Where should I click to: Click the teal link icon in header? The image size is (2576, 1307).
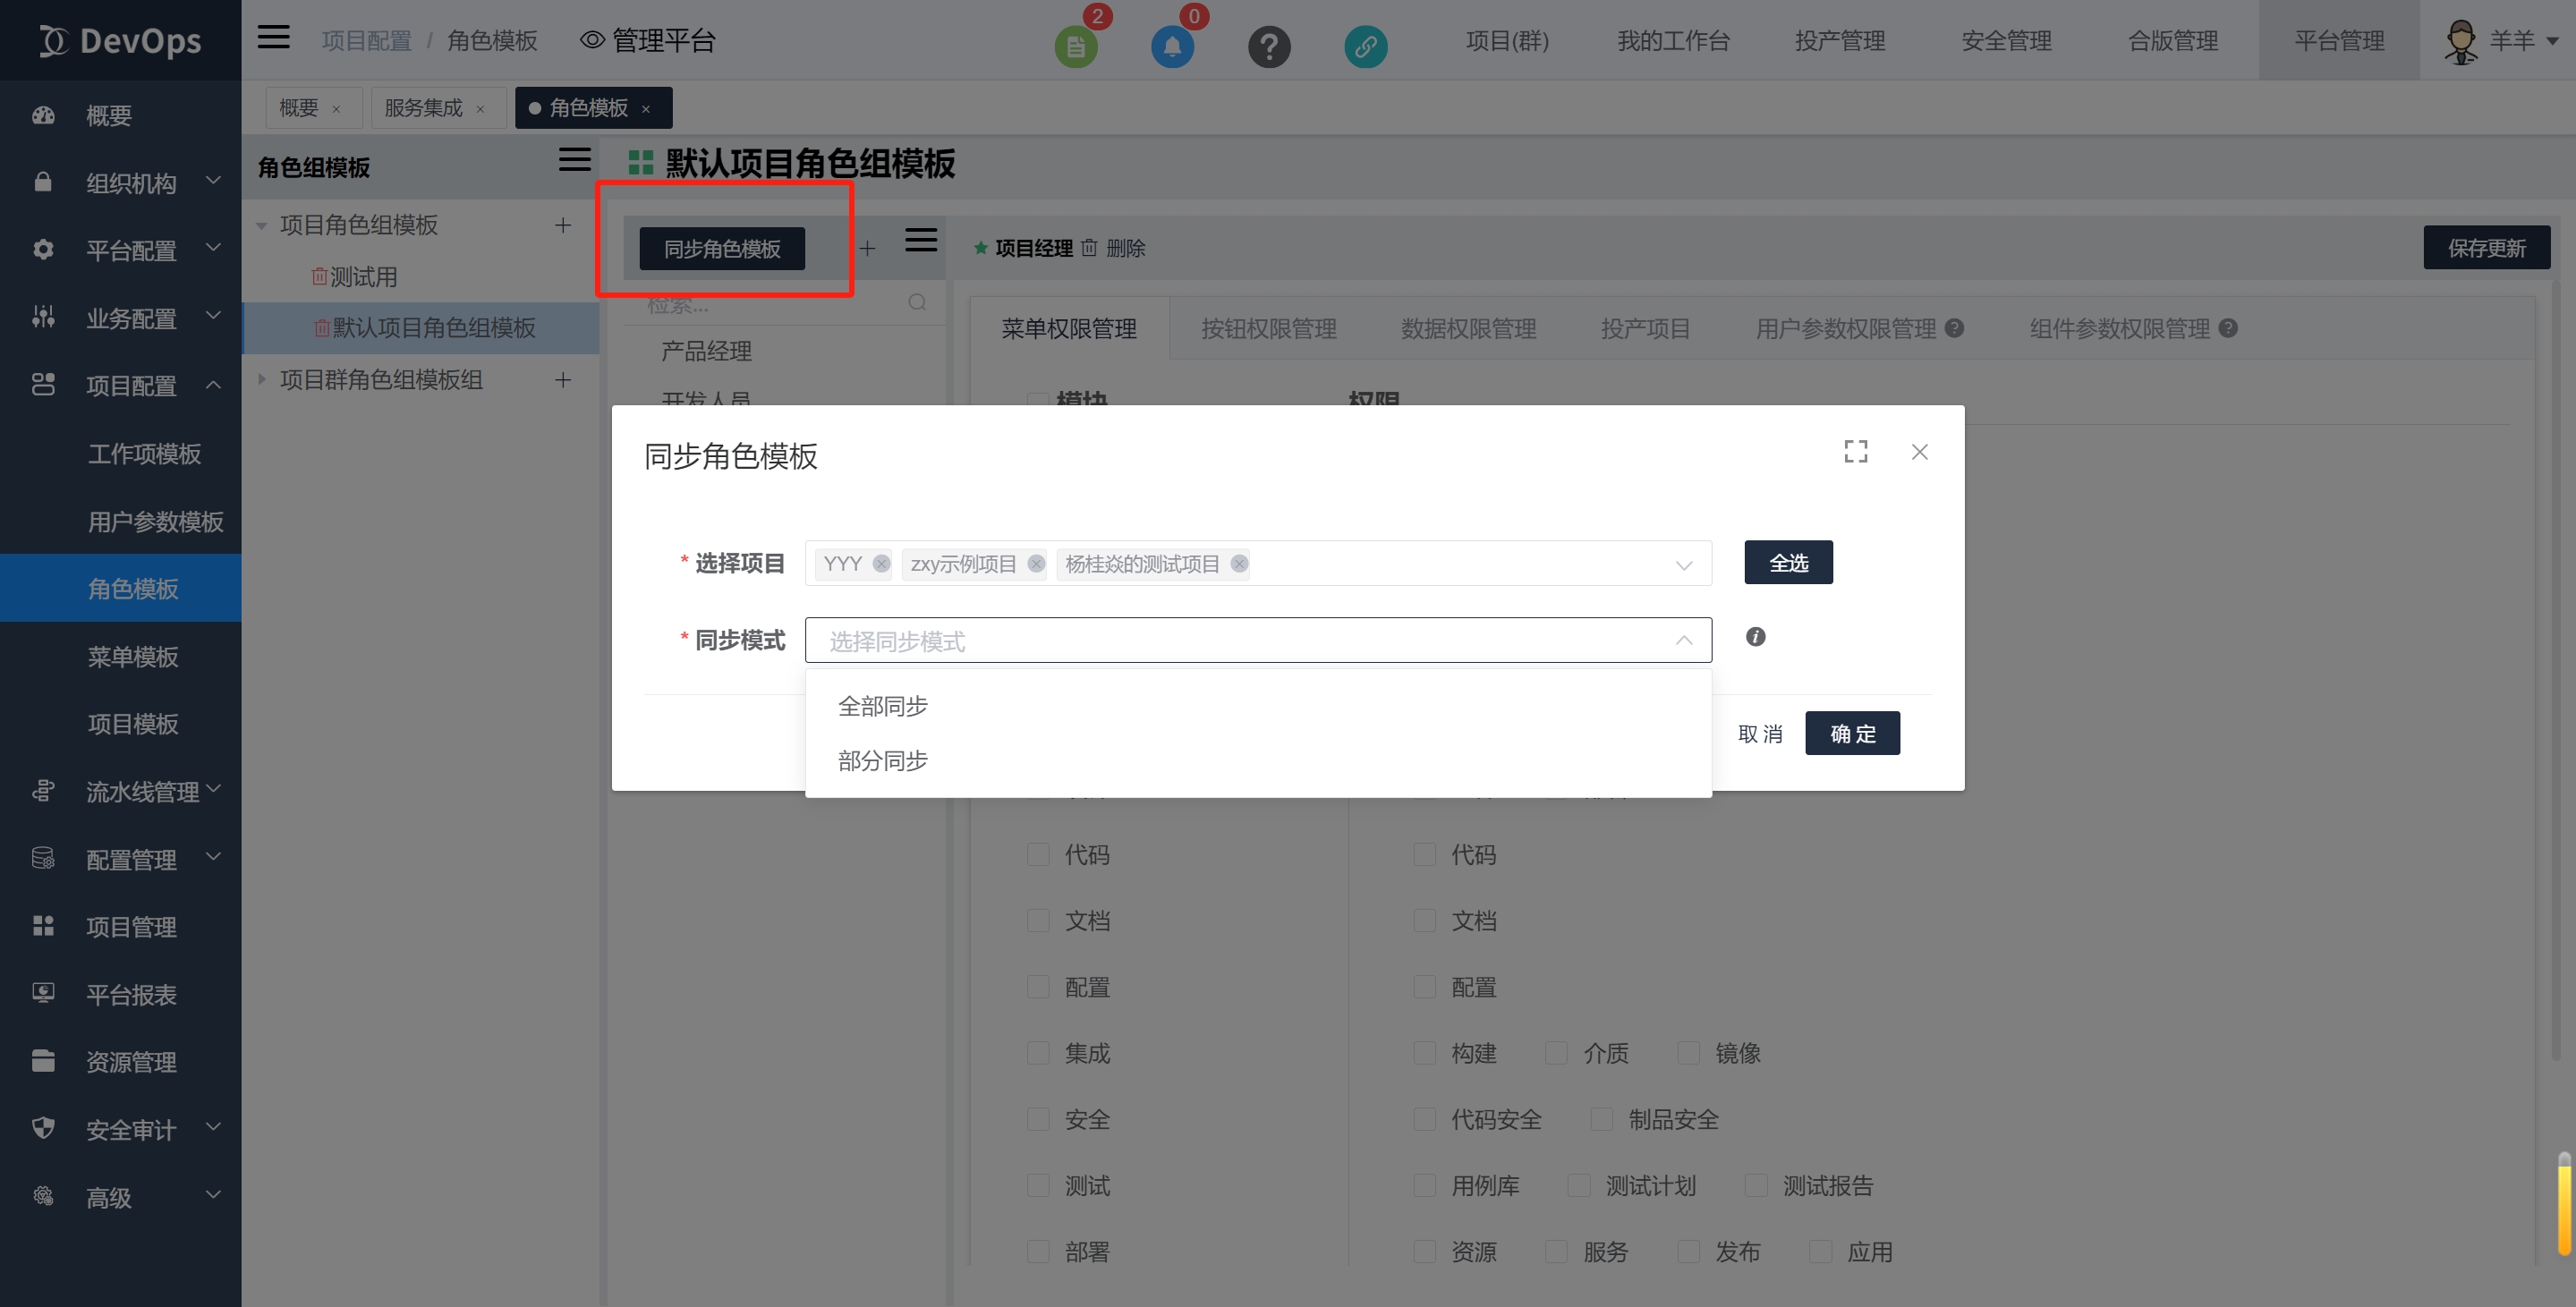[x=1365, y=46]
